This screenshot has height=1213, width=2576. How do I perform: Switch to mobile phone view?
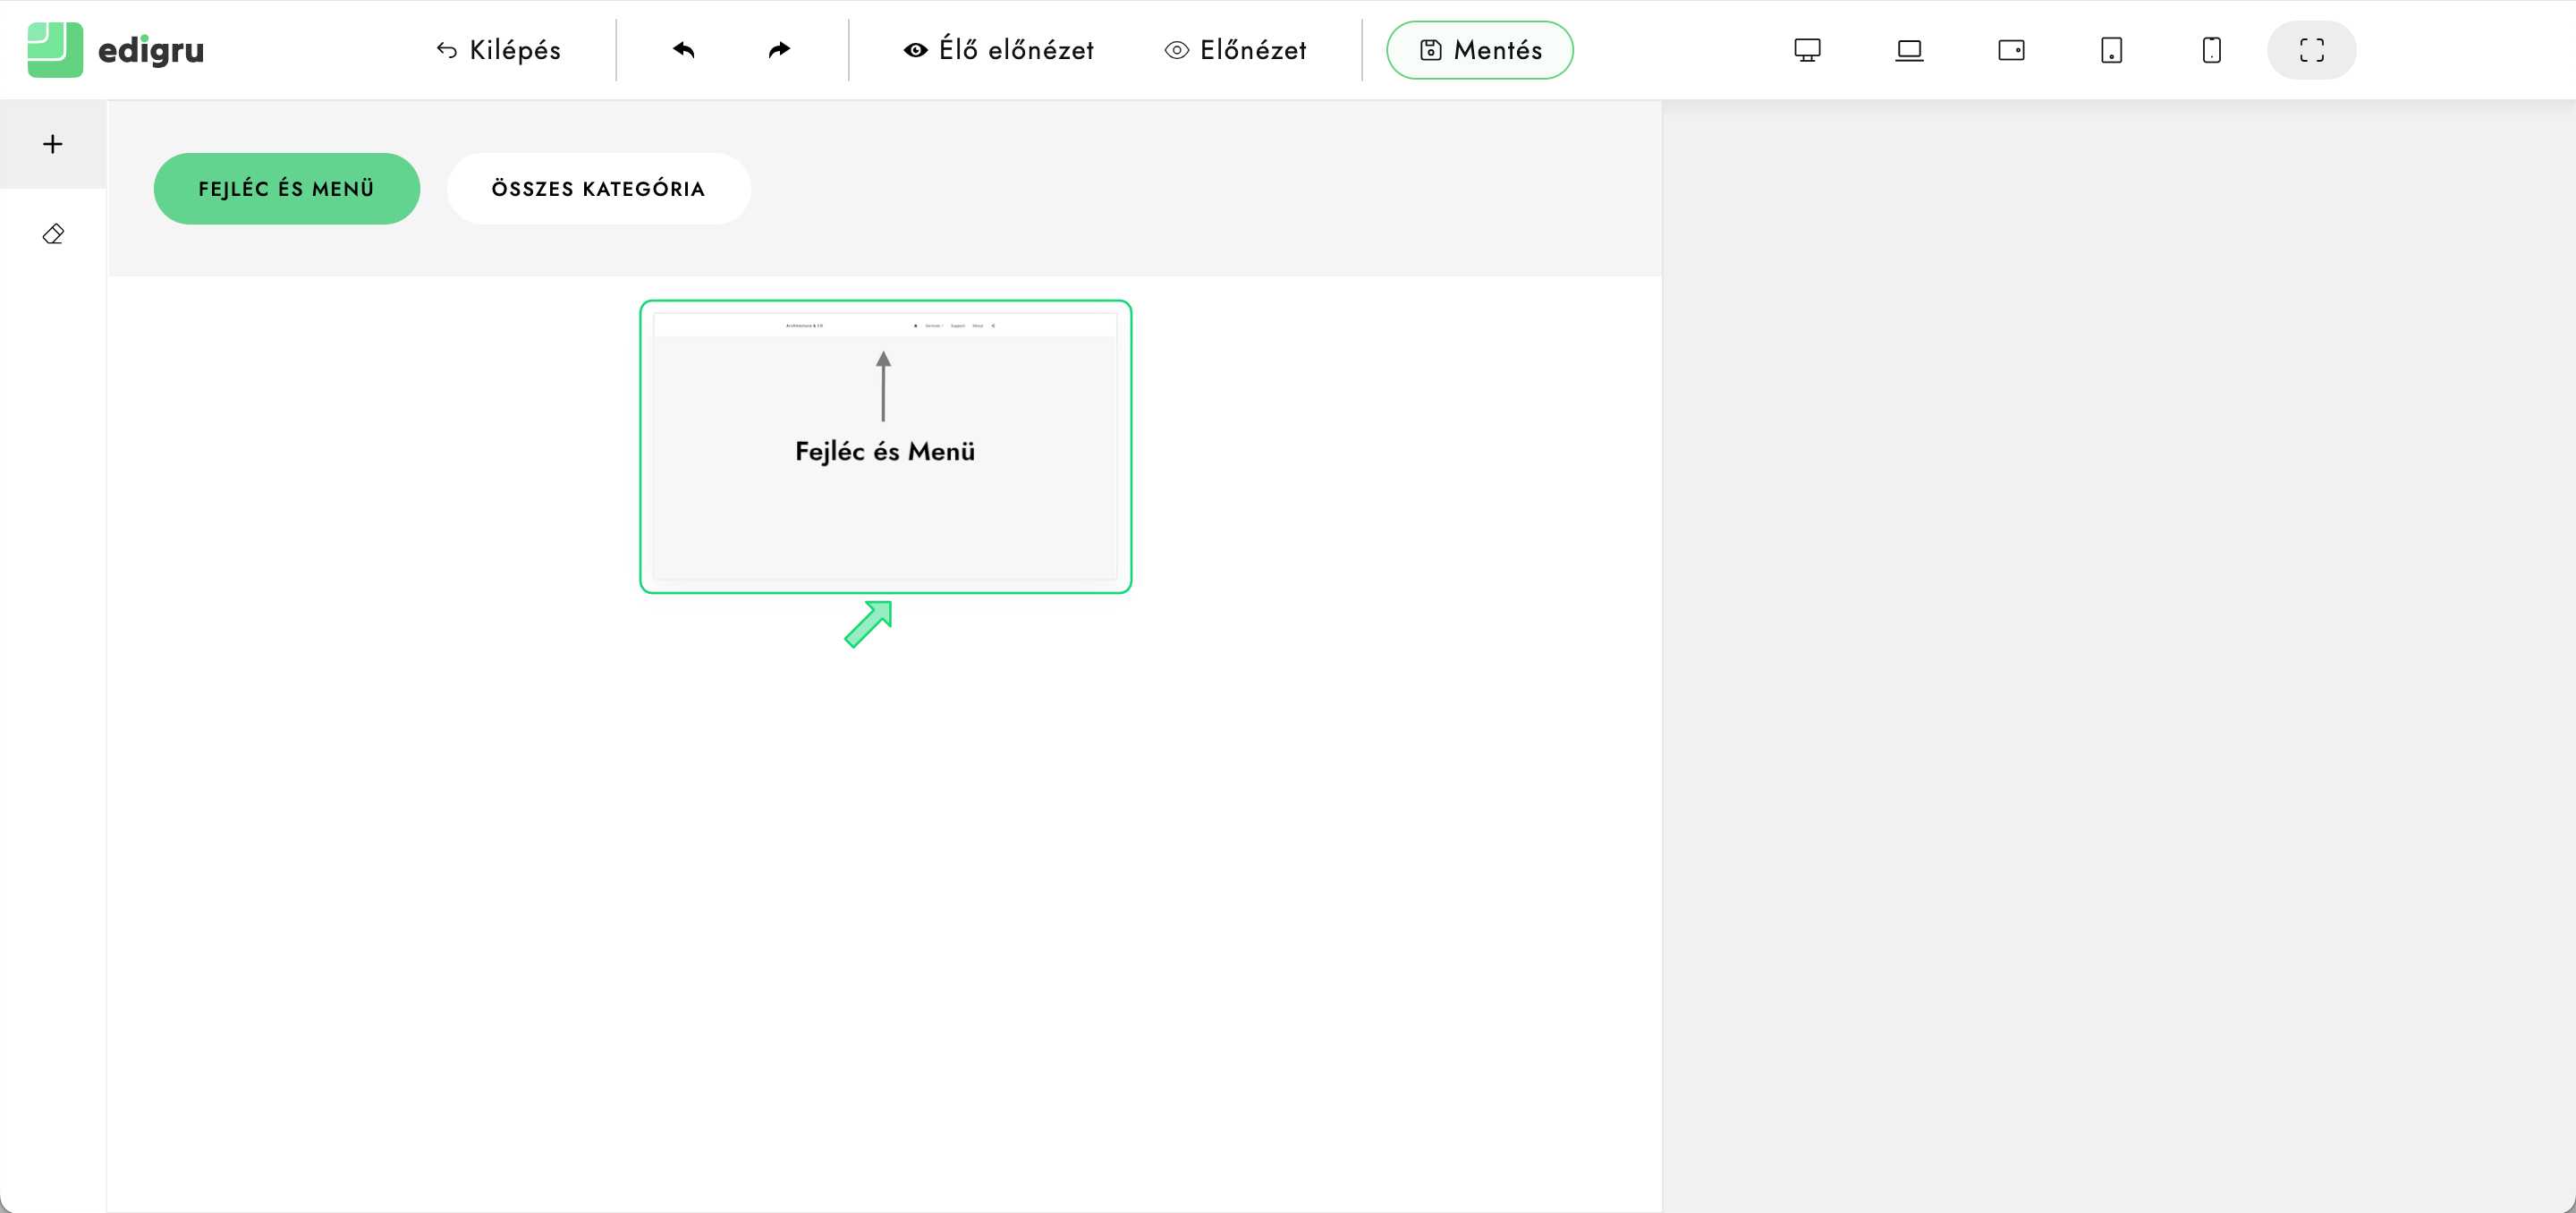(x=2211, y=50)
